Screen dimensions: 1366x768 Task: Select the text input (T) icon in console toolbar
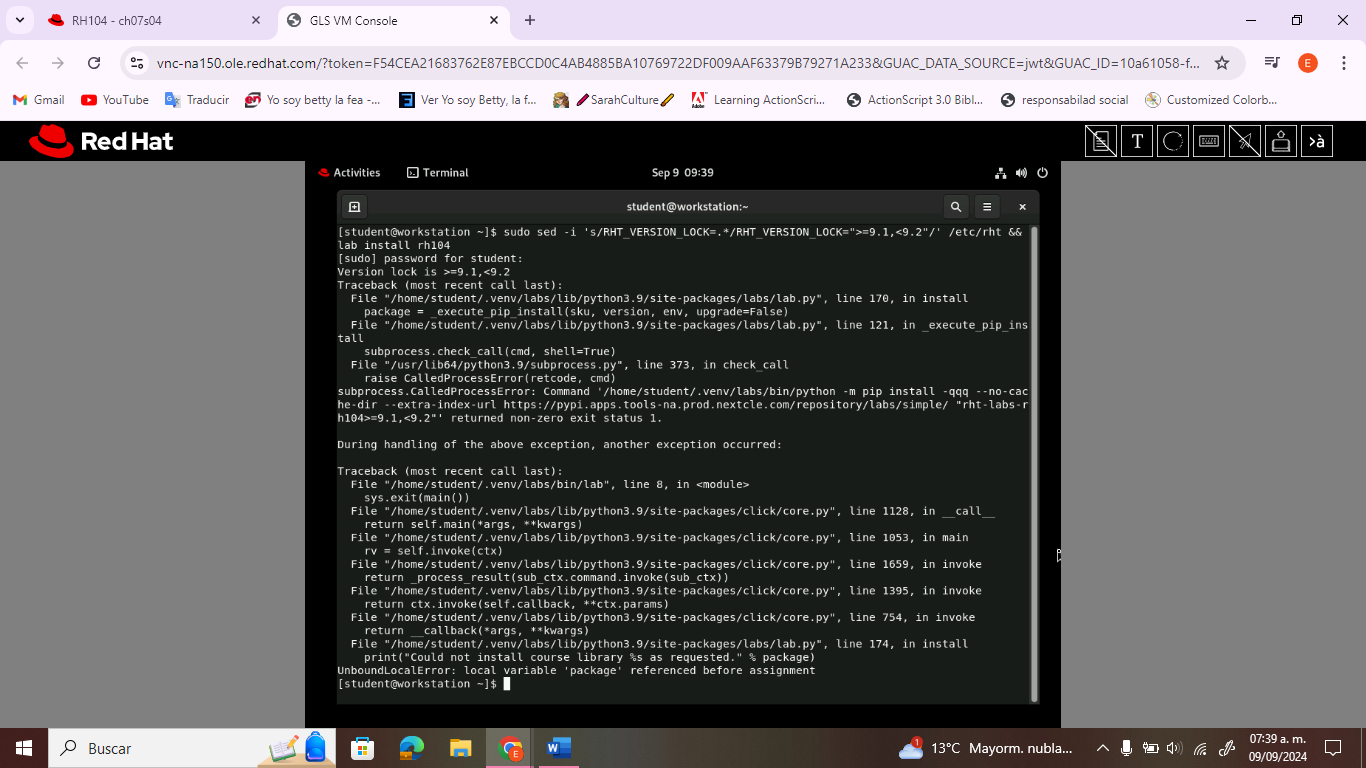pyautogui.click(x=1137, y=140)
